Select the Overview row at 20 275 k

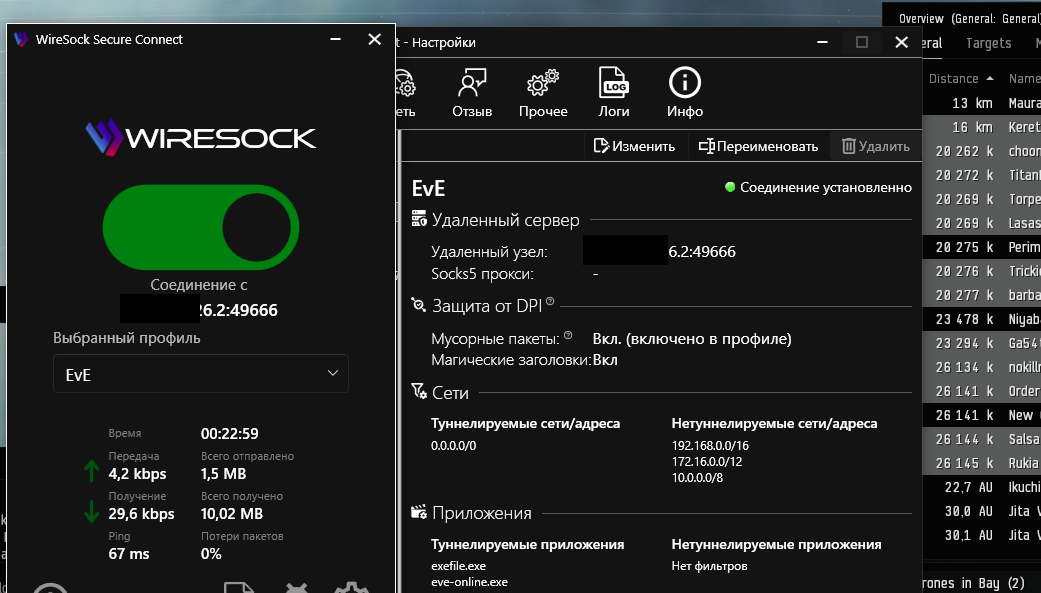click(982, 247)
